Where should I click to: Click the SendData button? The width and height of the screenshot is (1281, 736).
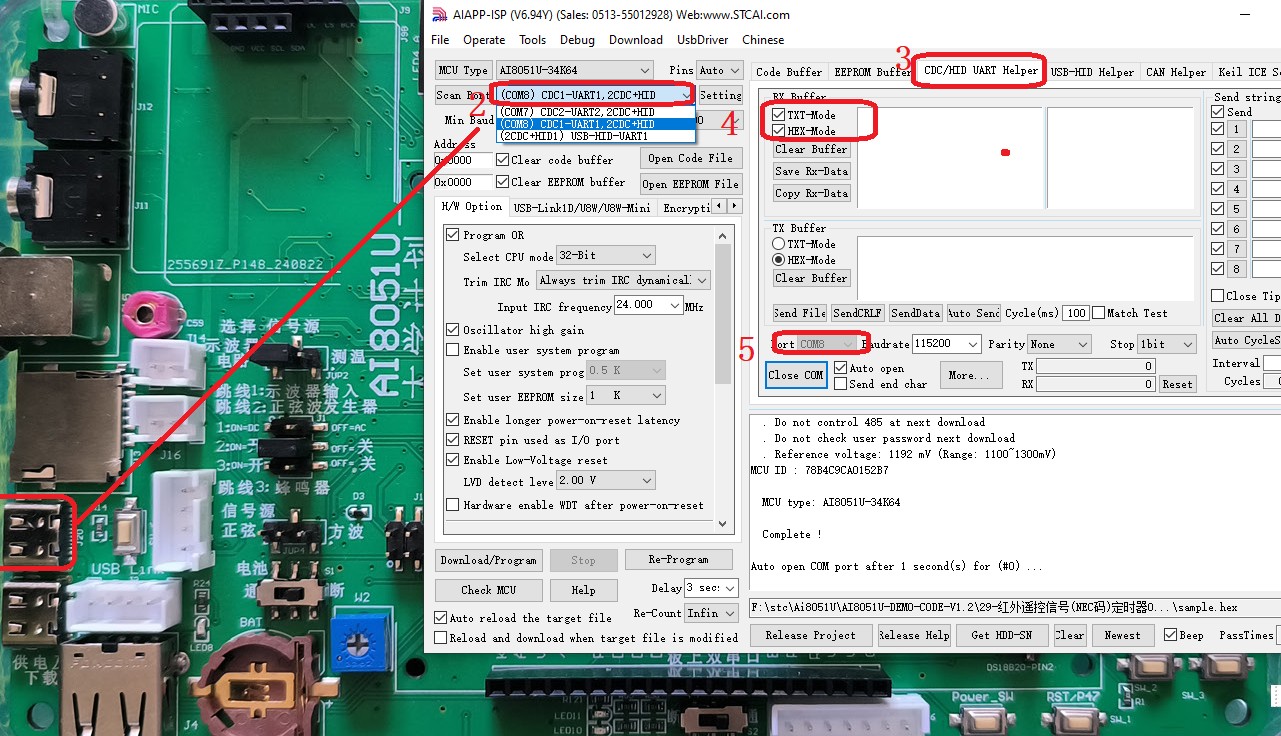(x=915, y=313)
